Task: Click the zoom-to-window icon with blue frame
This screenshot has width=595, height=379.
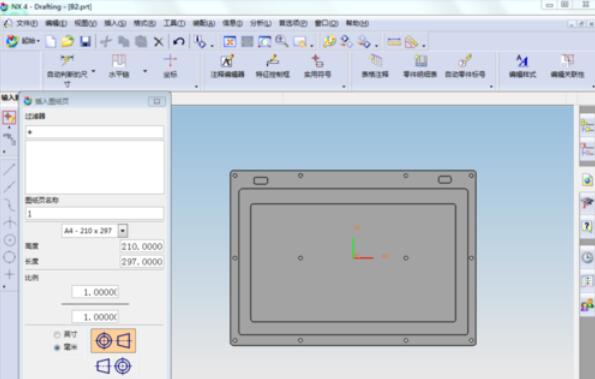Action: pos(264,41)
